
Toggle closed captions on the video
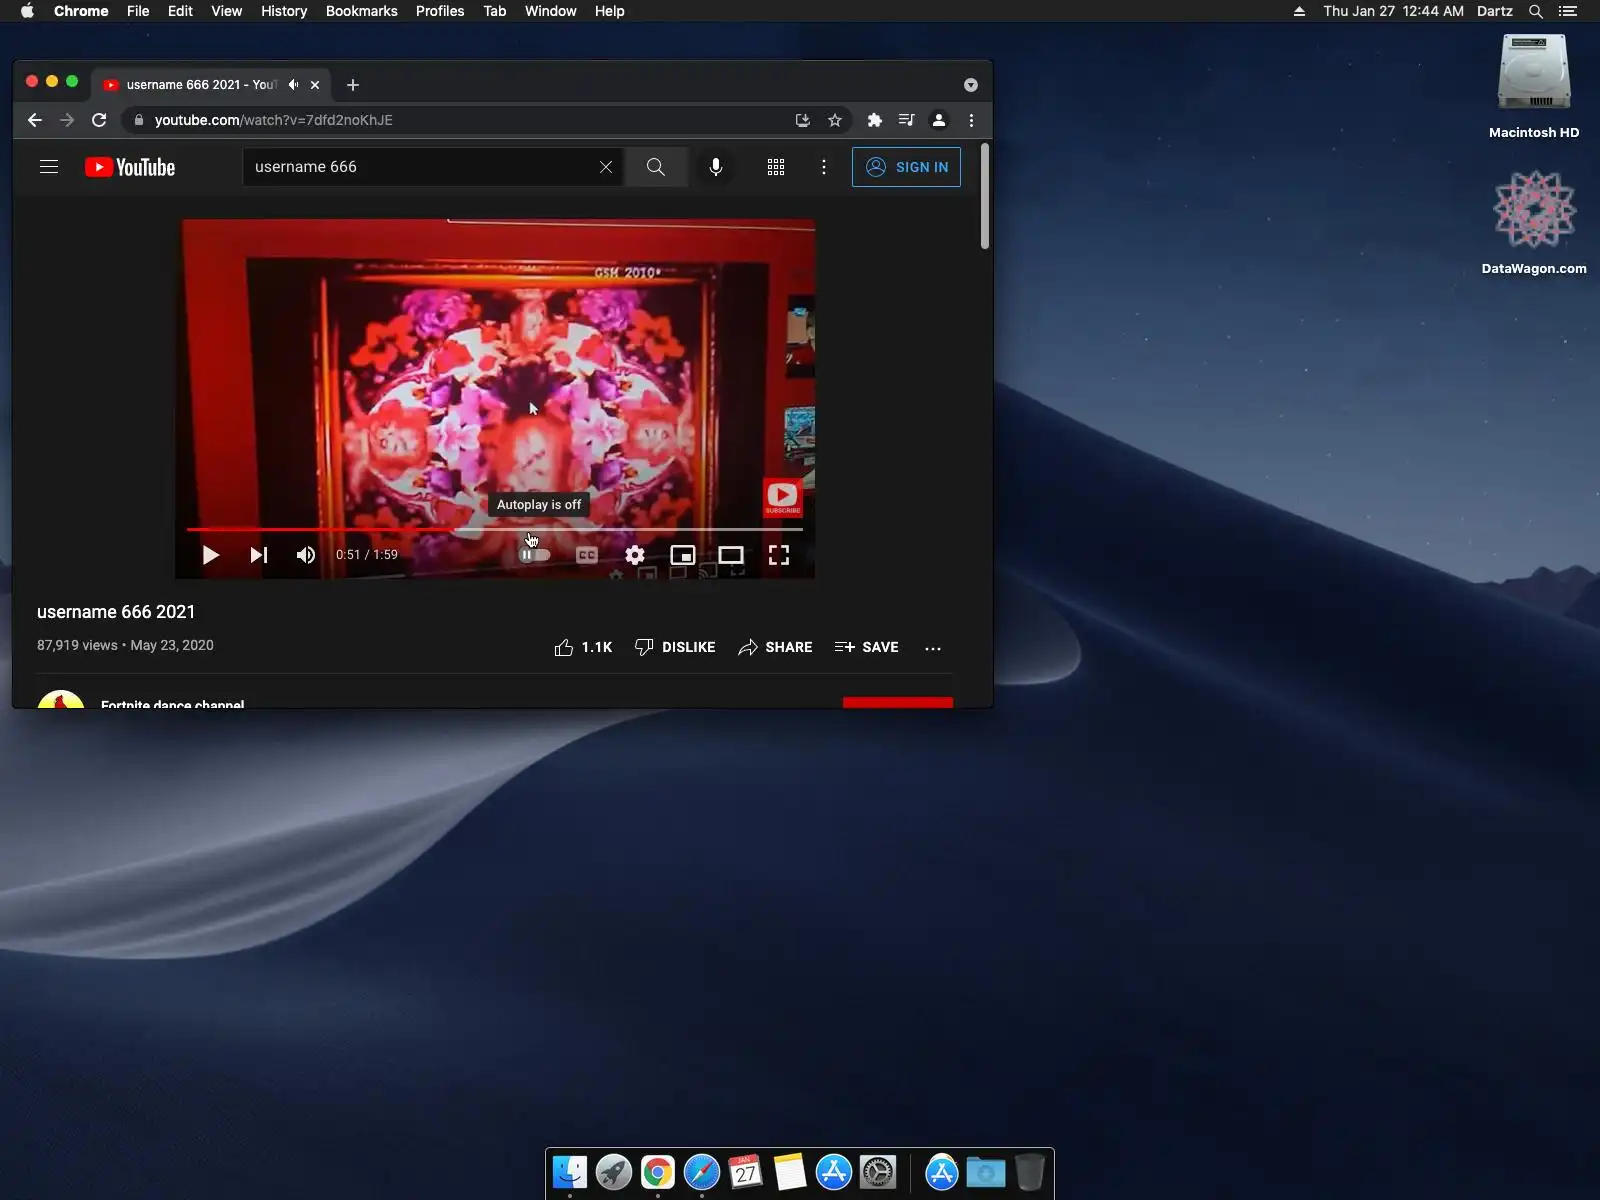(x=587, y=555)
